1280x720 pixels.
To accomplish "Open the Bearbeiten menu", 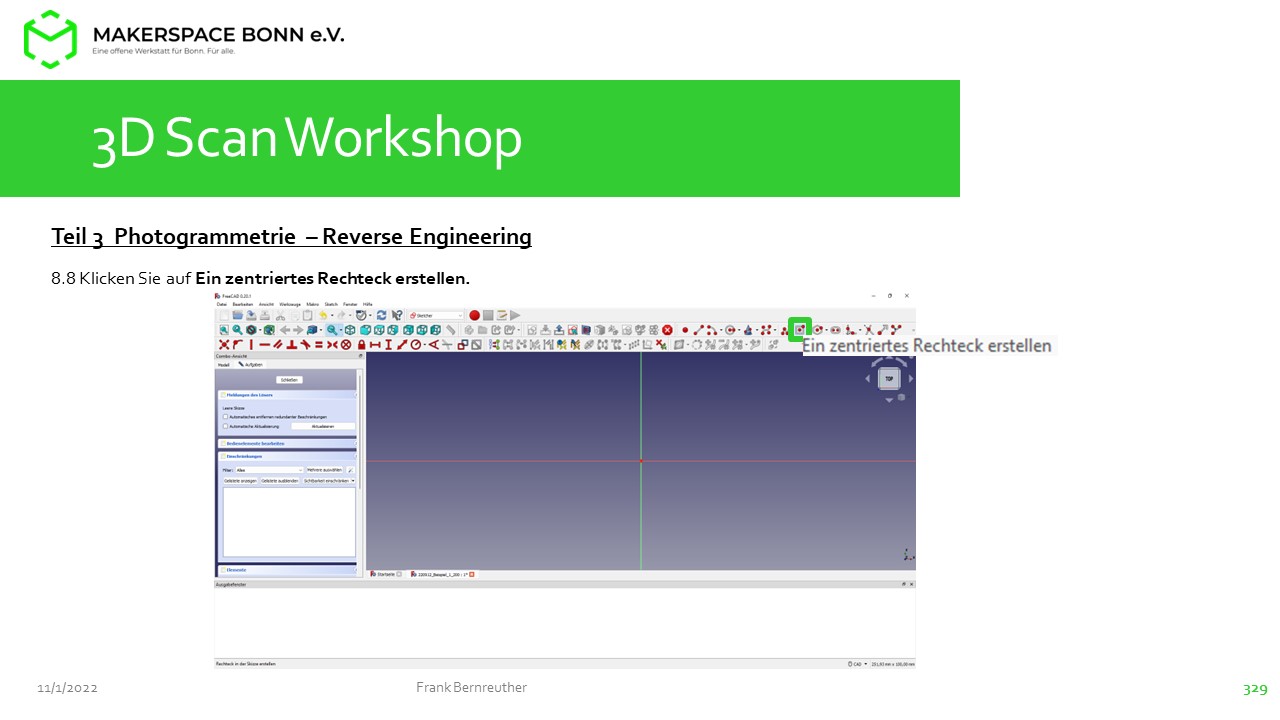I will (243, 304).
